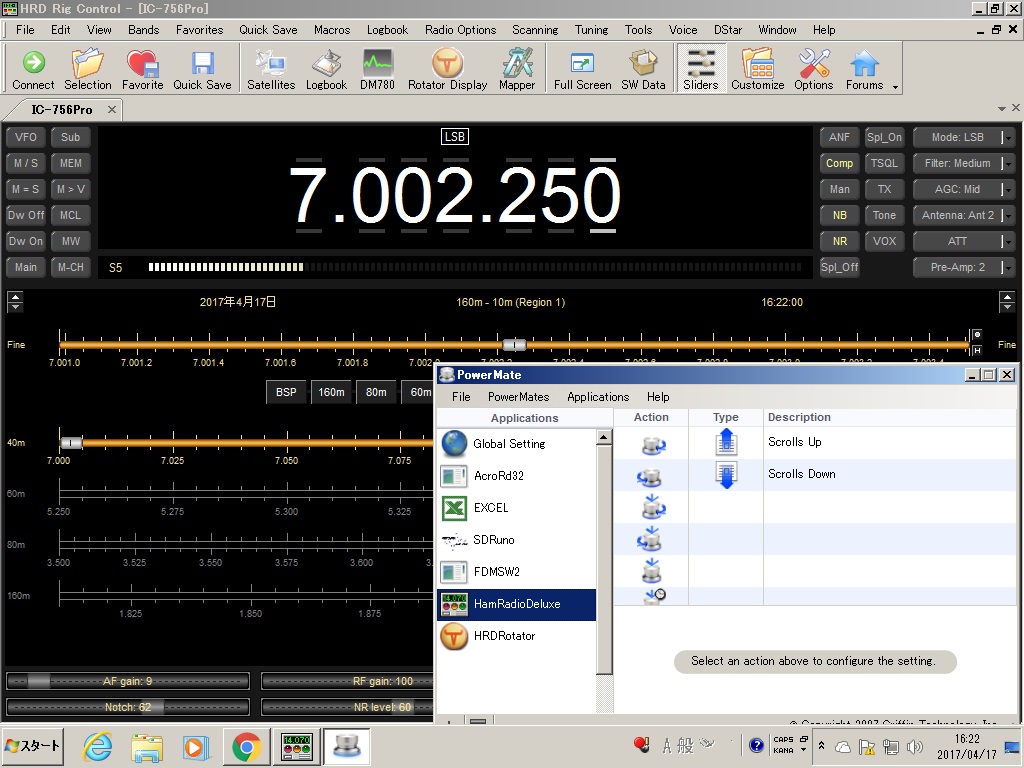Toggle the VOX button

tap(884, 242)
